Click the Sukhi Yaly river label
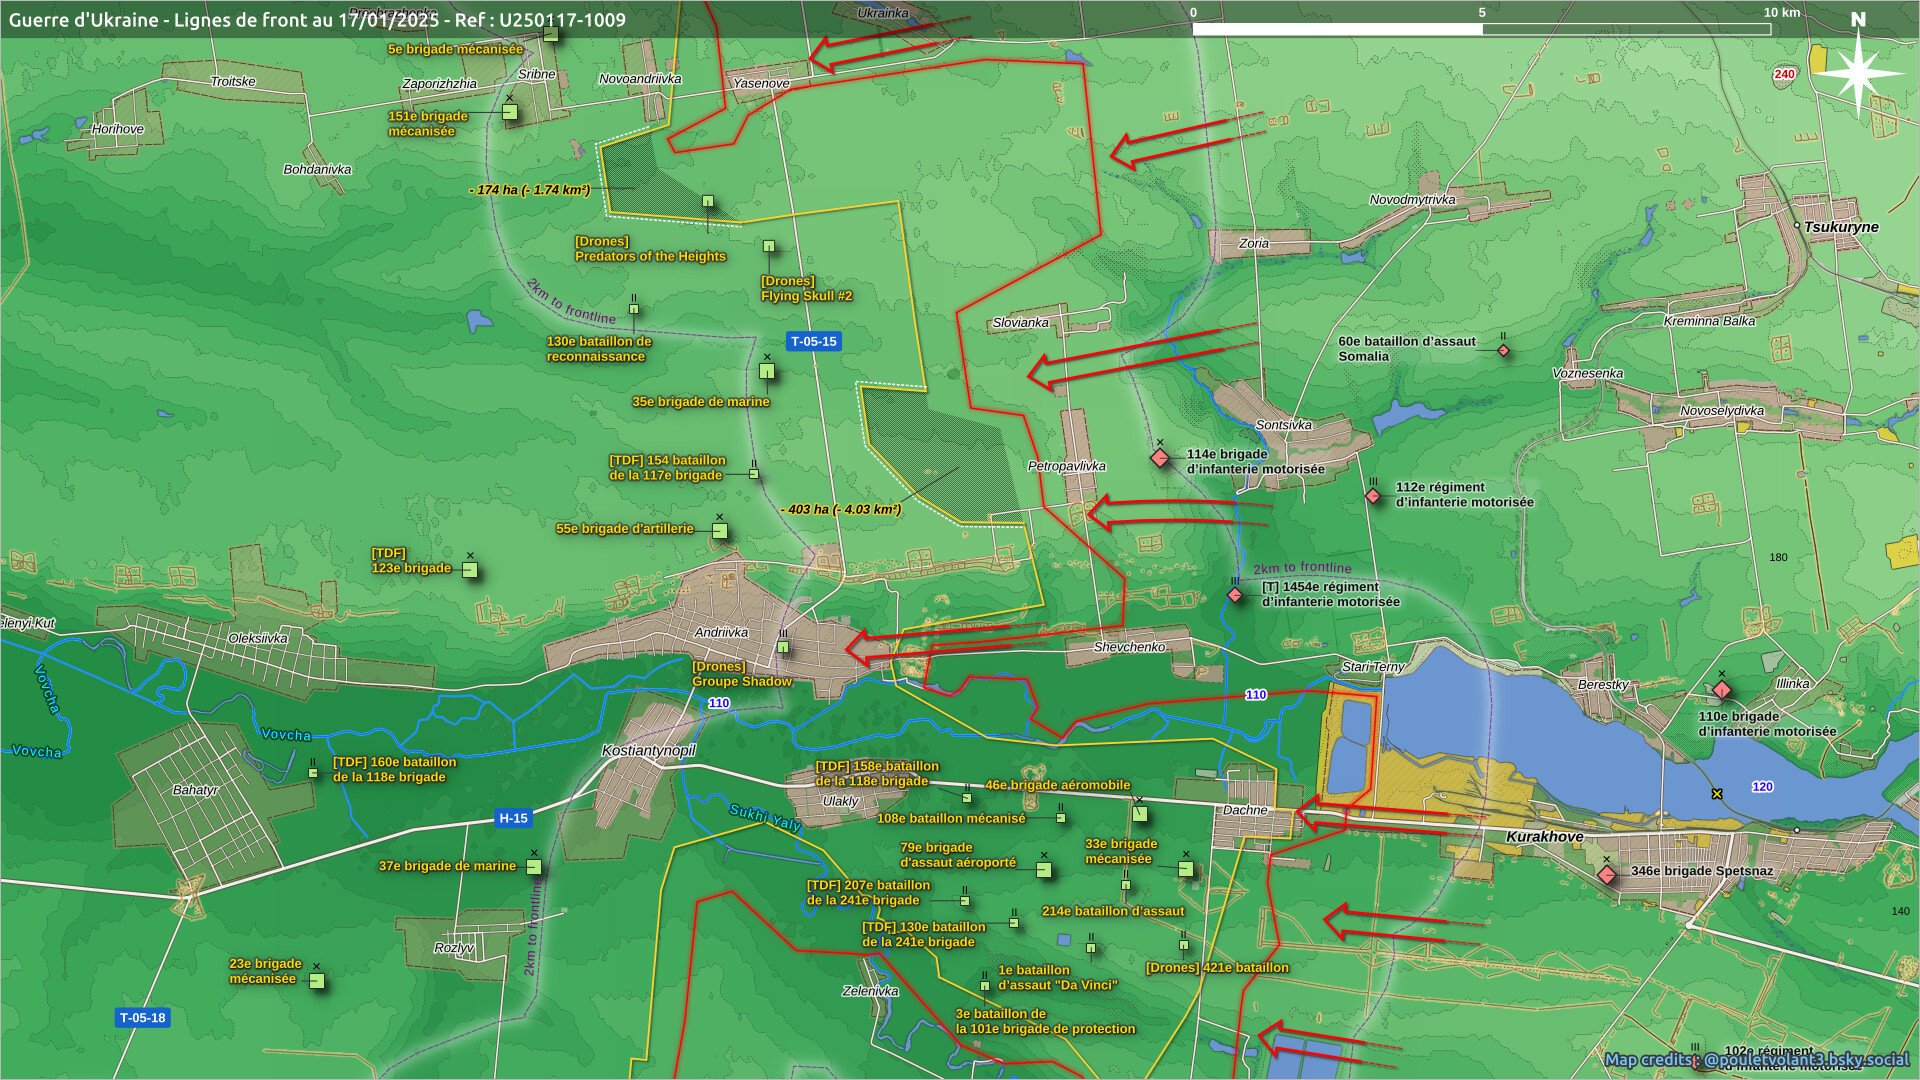Screen dimensions: 1920x1080 (x=765, y=818)
